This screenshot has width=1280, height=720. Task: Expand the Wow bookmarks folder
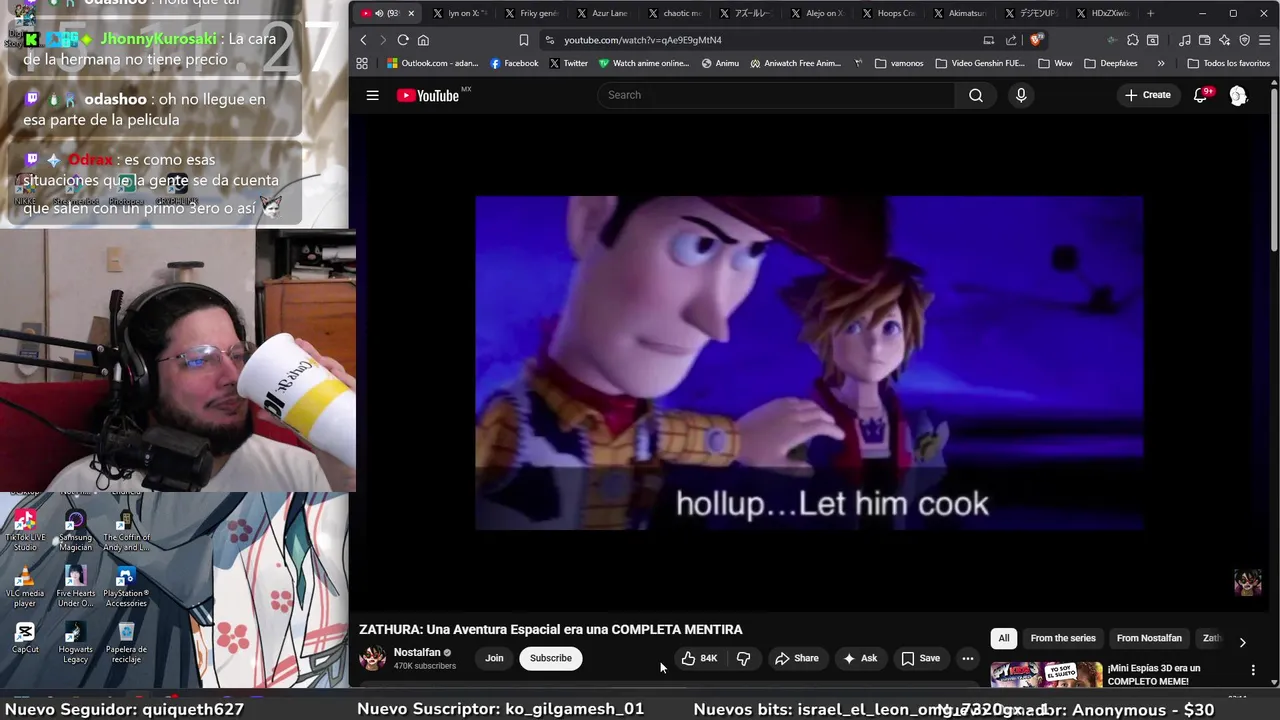[x=1055, y=63]
